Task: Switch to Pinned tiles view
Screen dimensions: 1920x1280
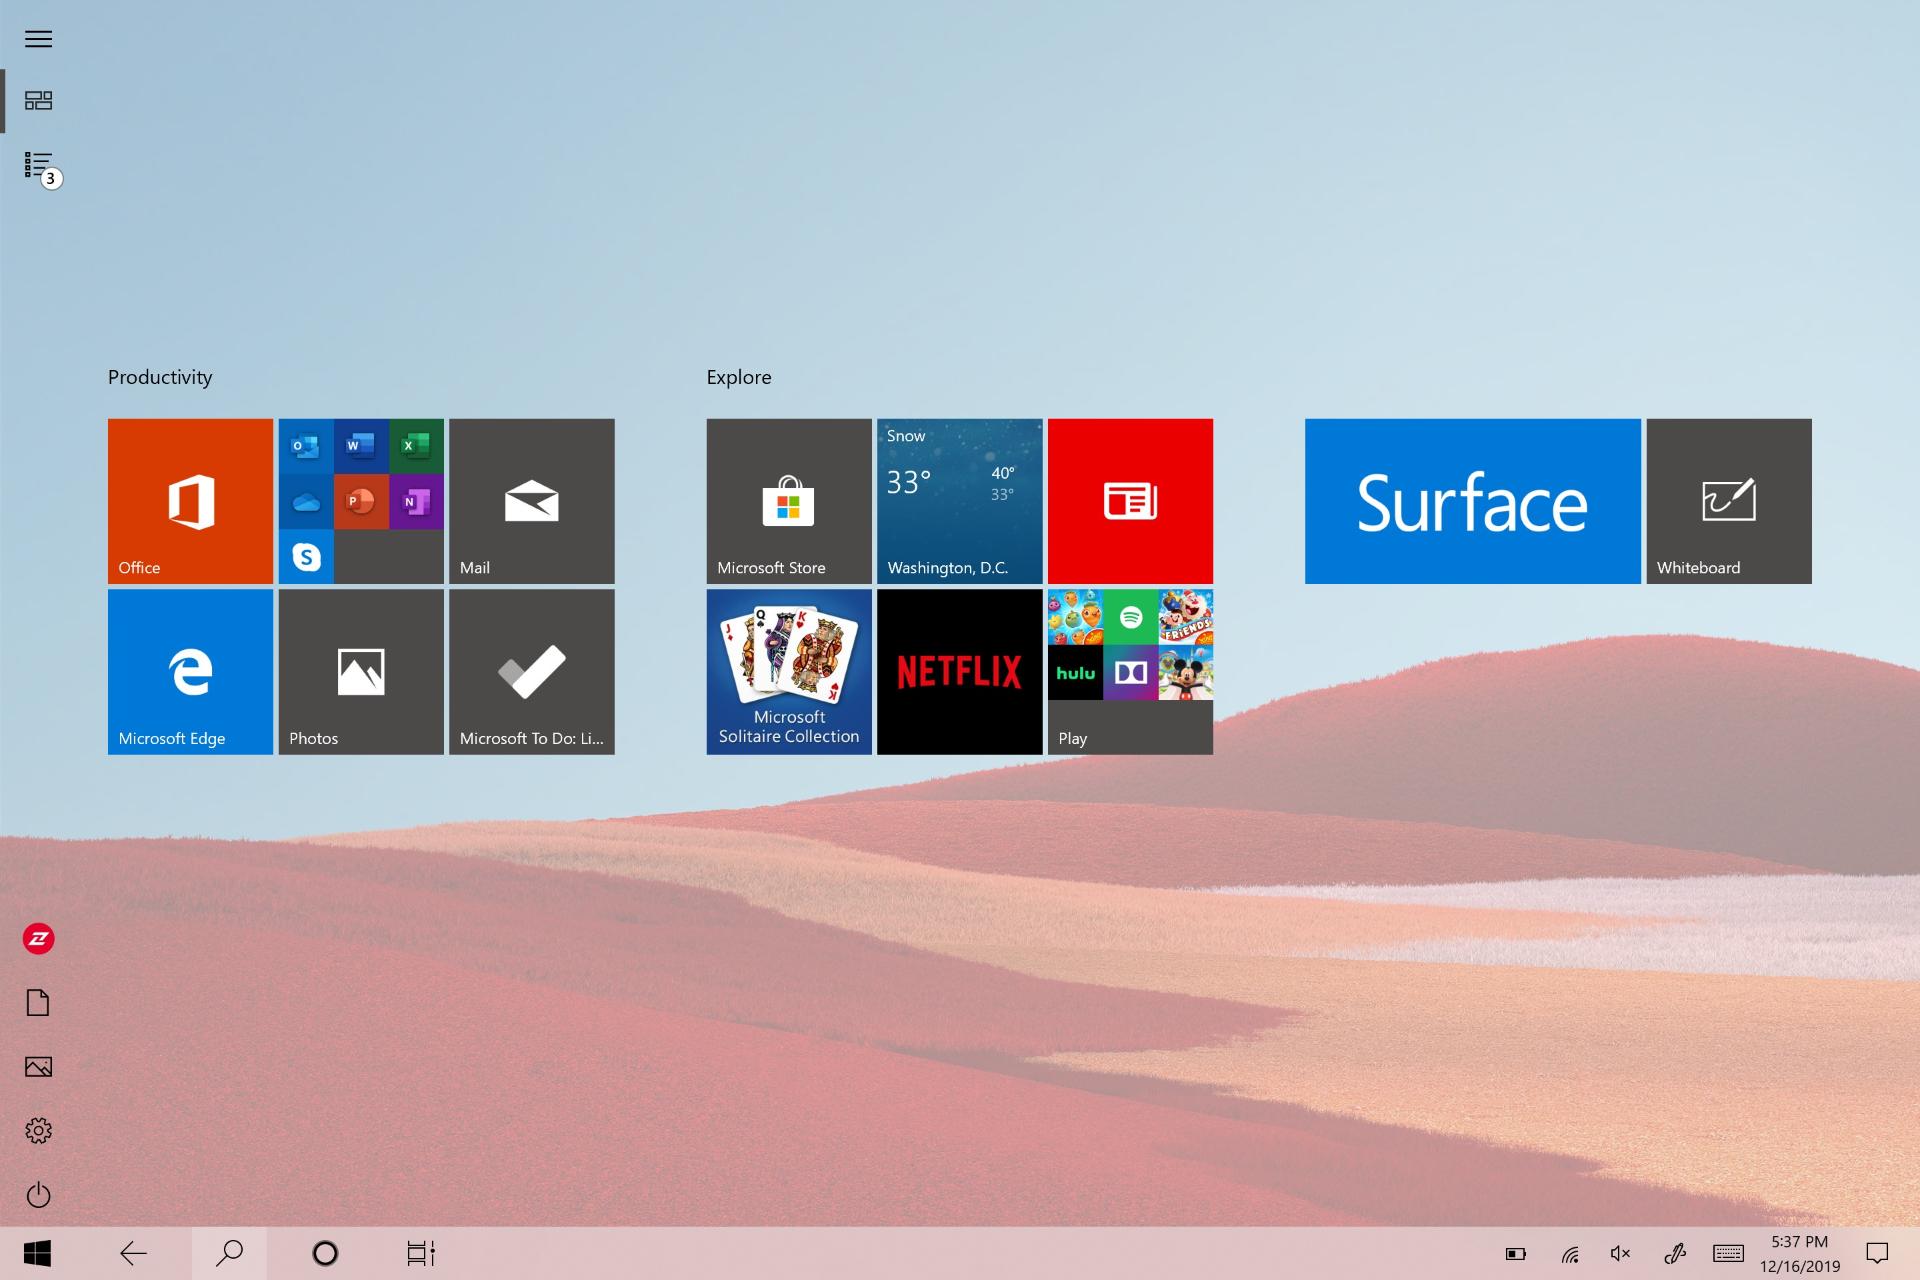Action: pos(38,101)
